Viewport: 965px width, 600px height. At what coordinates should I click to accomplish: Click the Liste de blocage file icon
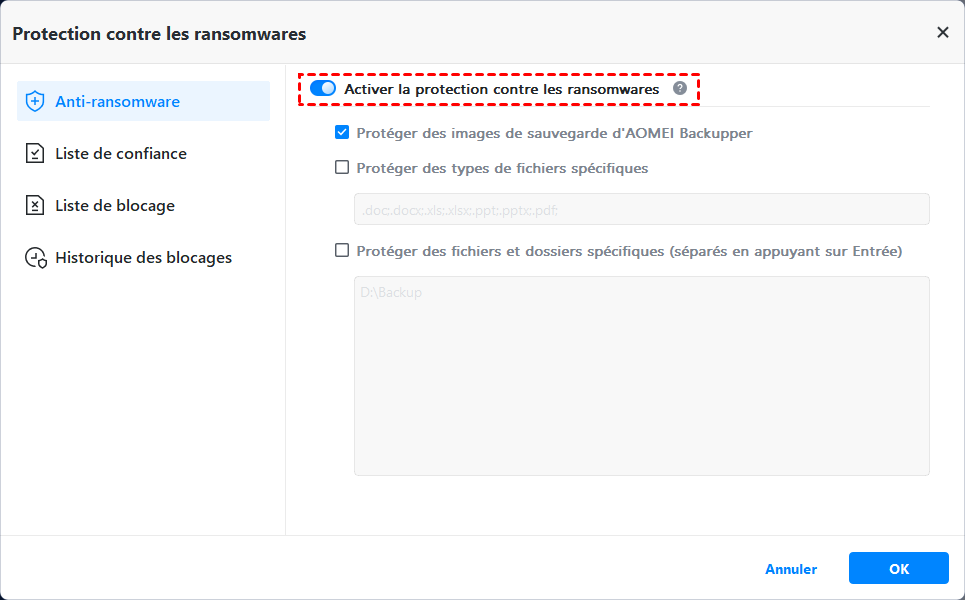(36, 205)
